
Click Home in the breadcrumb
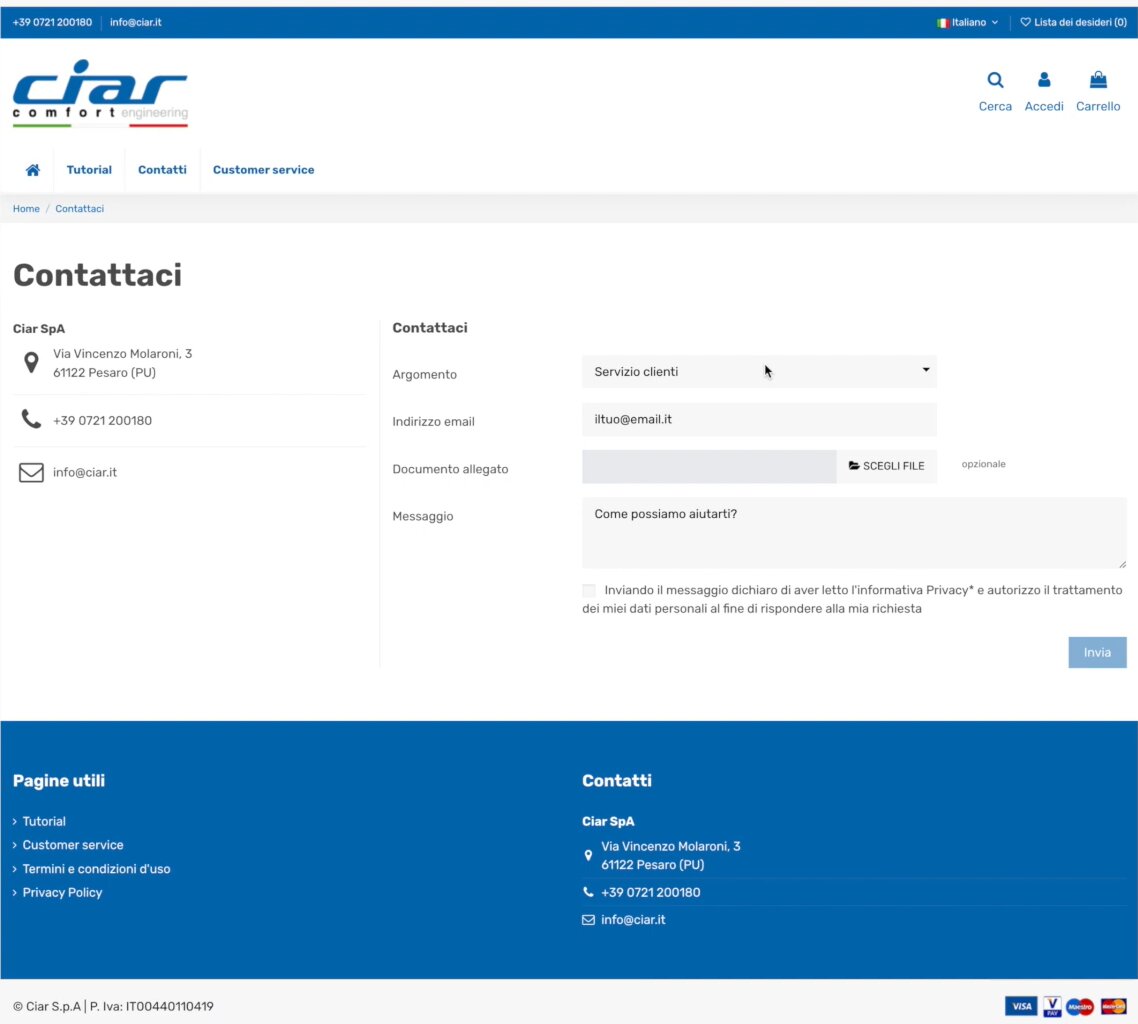point(26,209)
